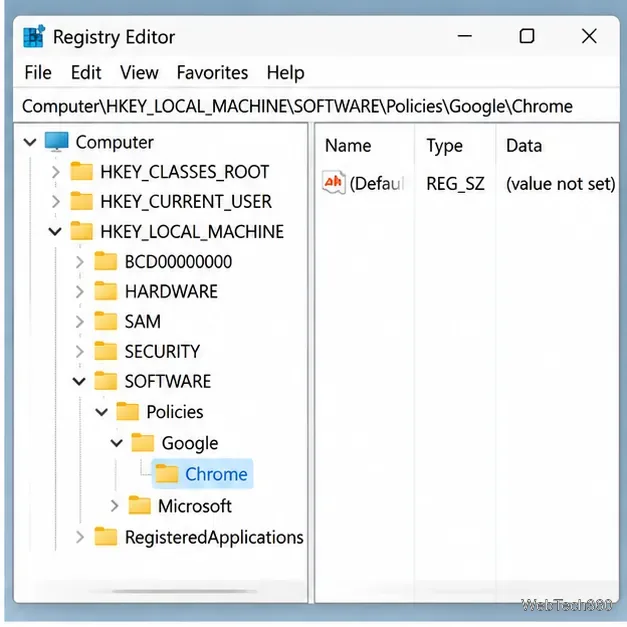Click the Computer monitor icon
This screenshot has width=627, height=627.
point(57,142)
